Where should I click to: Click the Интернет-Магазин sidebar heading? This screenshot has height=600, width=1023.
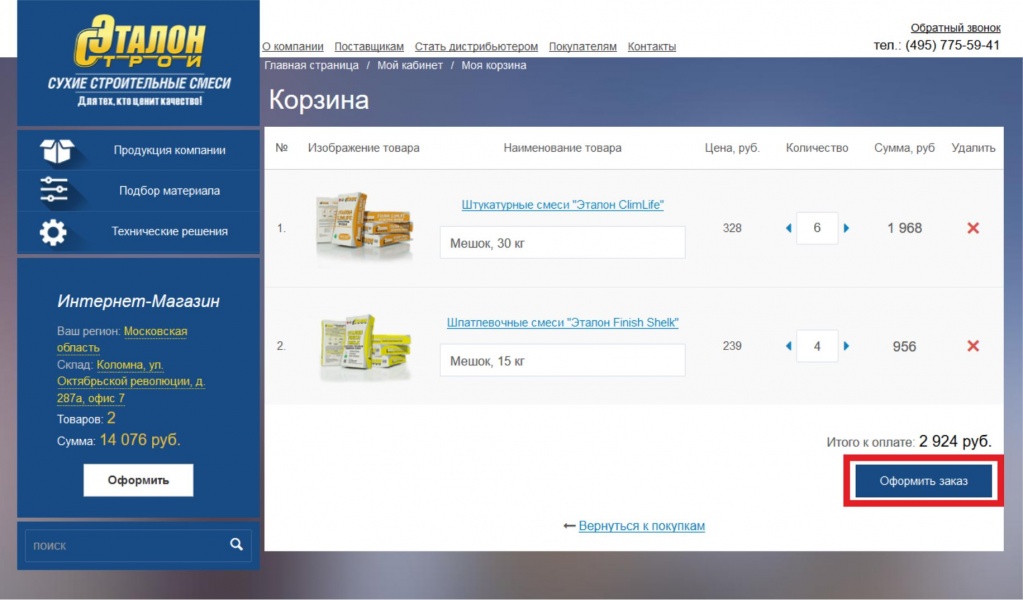coord(138,301)
